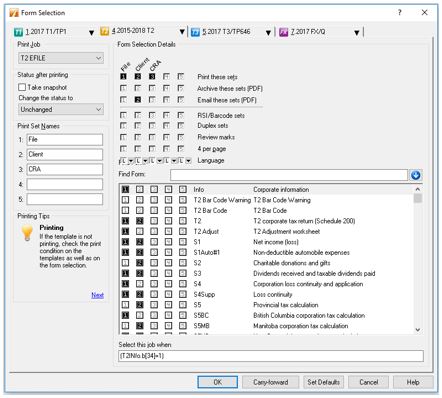The image size is (442, 398).
Task: Click the form list scrollbar down arrow
Action: pos(418,330)
